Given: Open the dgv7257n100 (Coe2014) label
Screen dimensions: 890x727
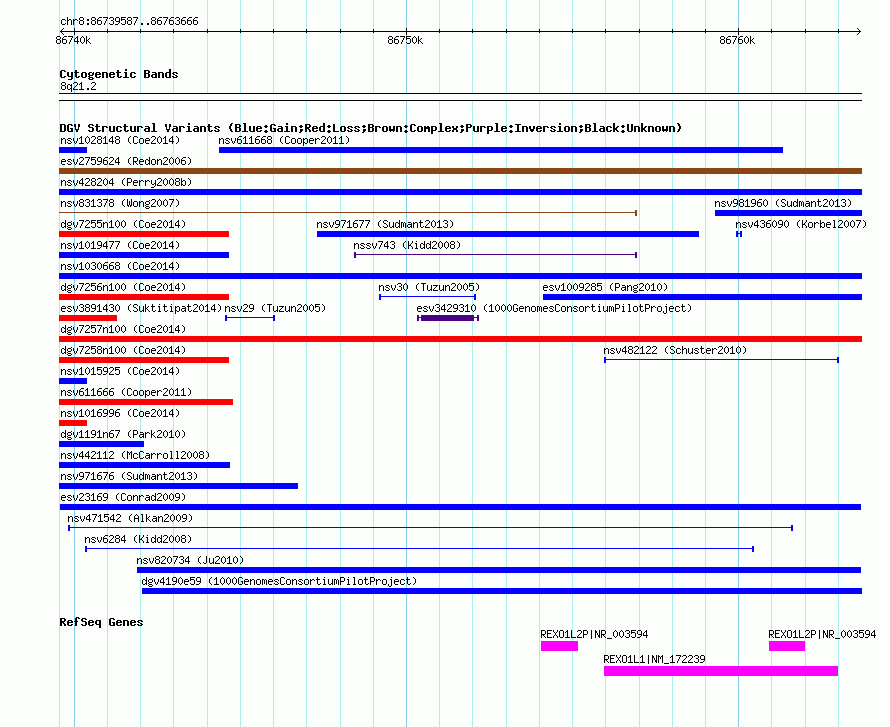Looking at the screenshot, I should click(123, 329).
